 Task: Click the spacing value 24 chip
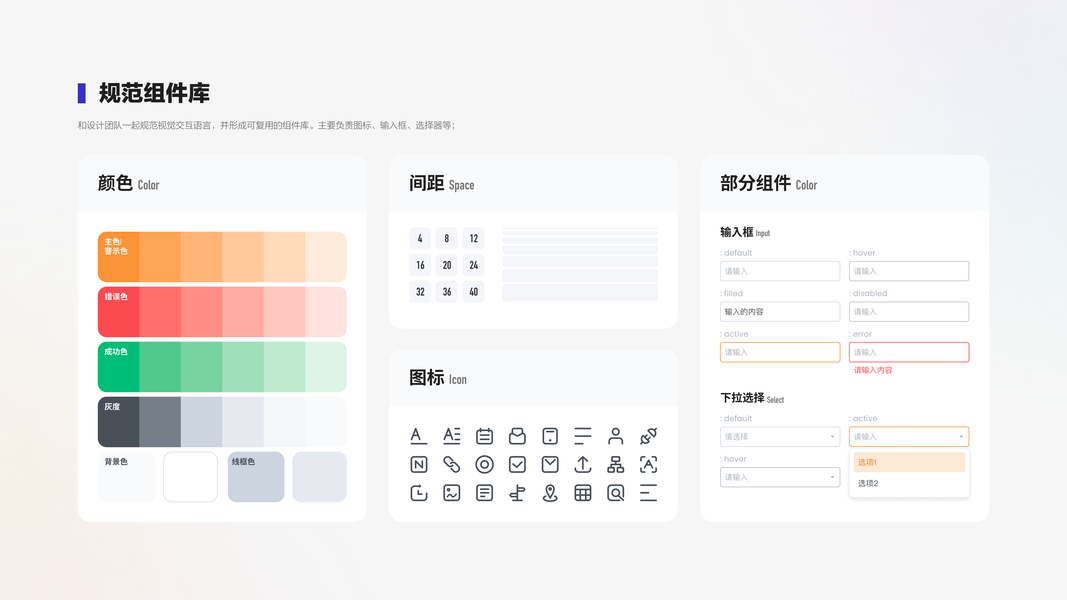474,265
